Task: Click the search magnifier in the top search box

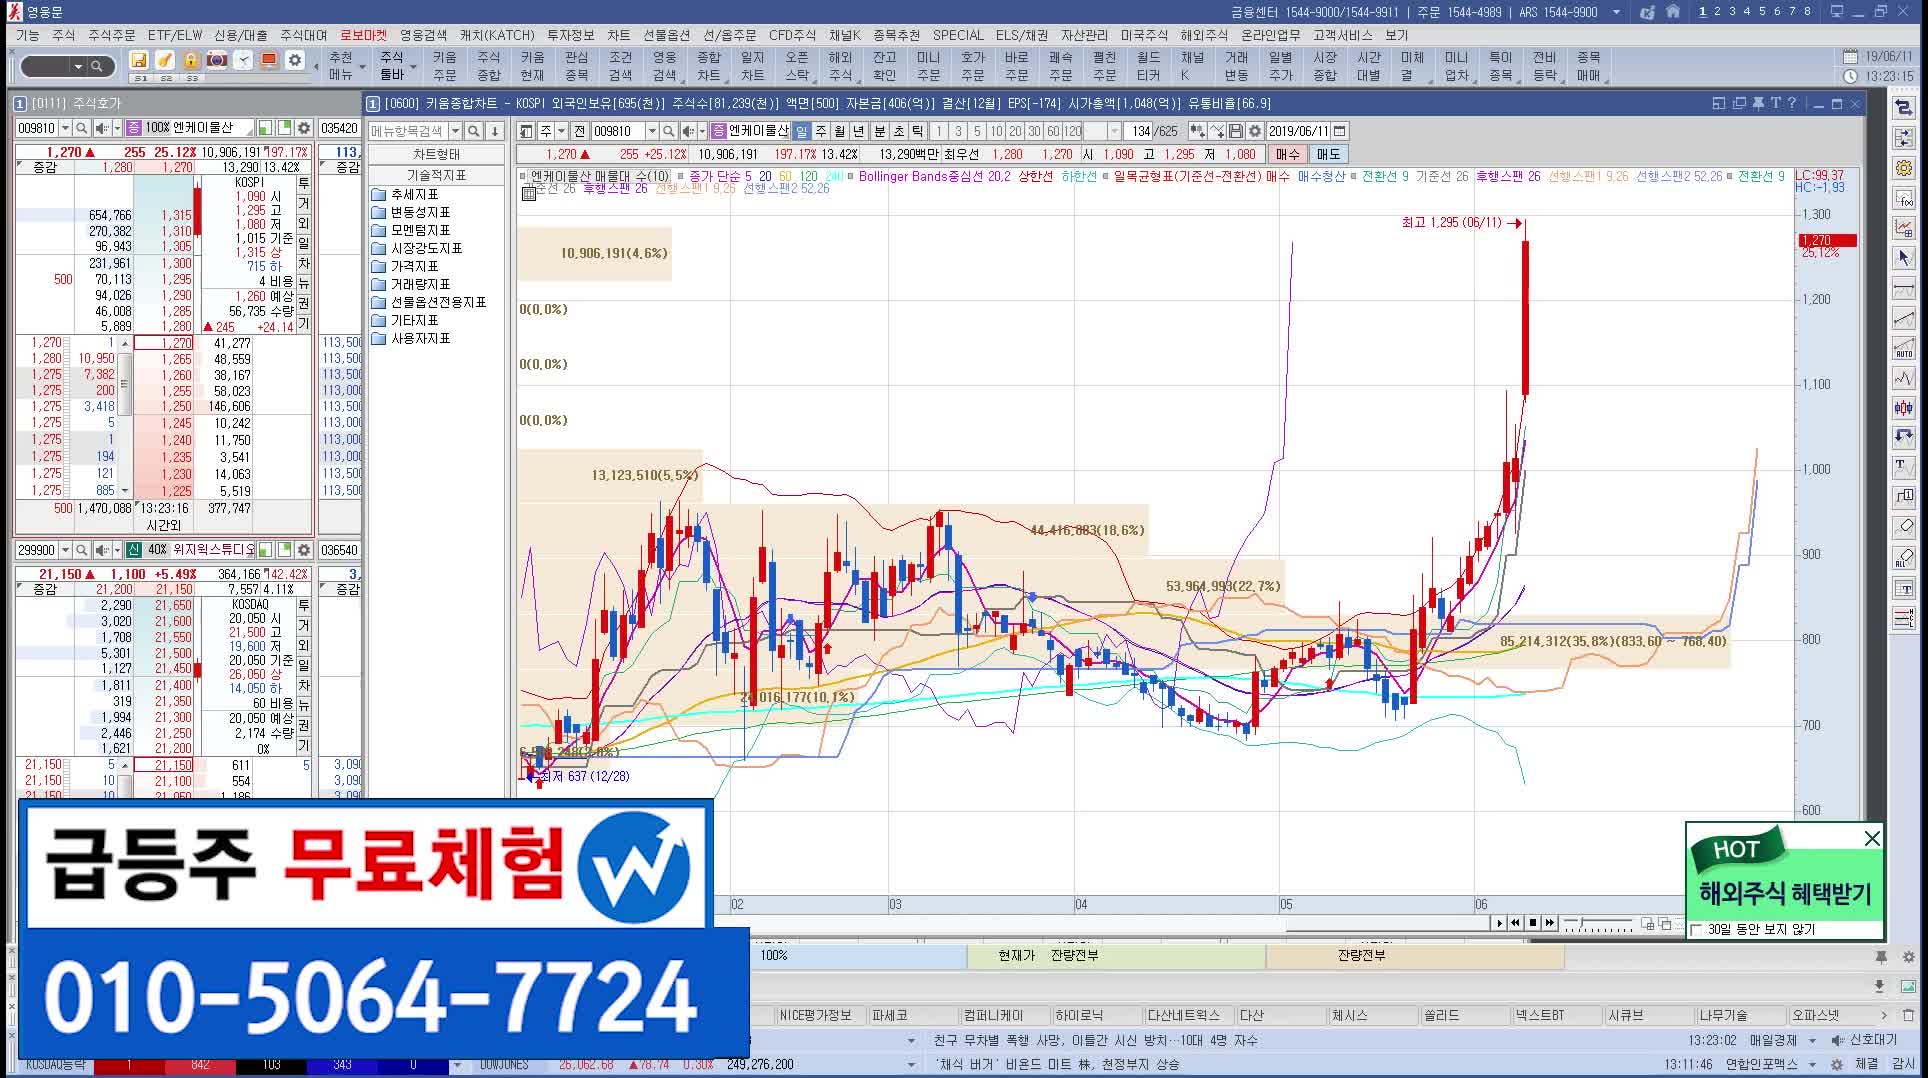Action: pyautogui.click(x=97, y=66)
